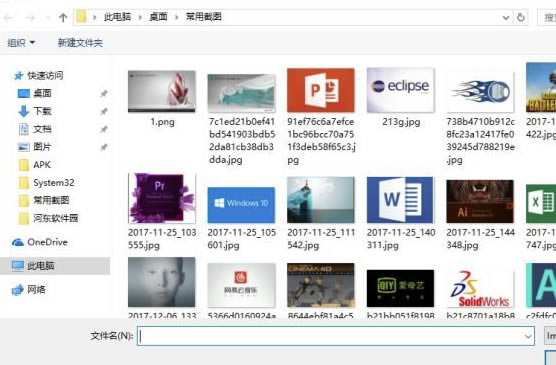Viewport: 556px width, 365px height.
Task: Create folder with 新建文件夹 button
Action: 80,43
